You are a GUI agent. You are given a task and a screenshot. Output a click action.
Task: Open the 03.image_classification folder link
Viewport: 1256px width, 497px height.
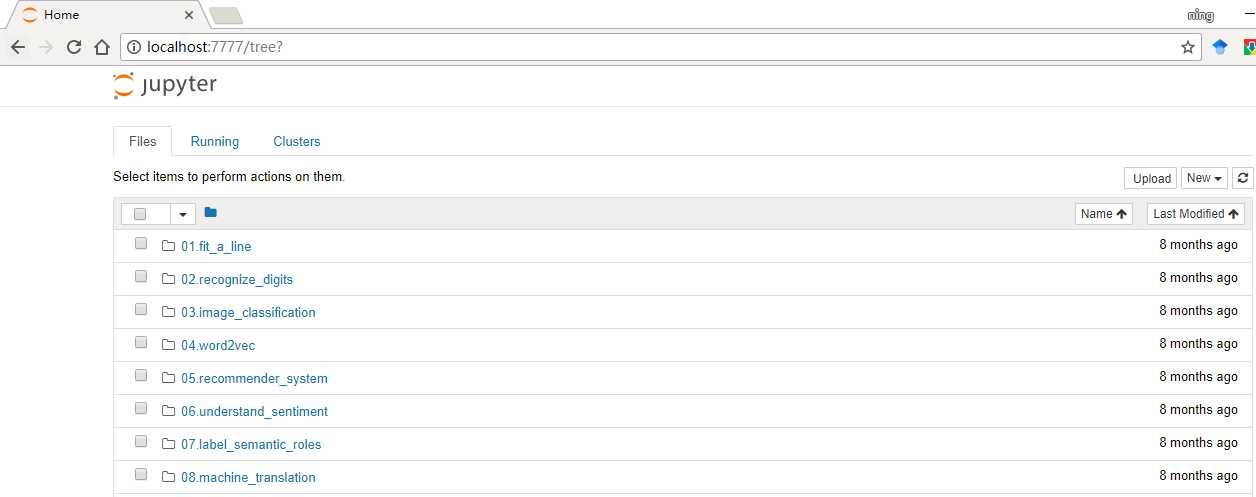(248, 312)
